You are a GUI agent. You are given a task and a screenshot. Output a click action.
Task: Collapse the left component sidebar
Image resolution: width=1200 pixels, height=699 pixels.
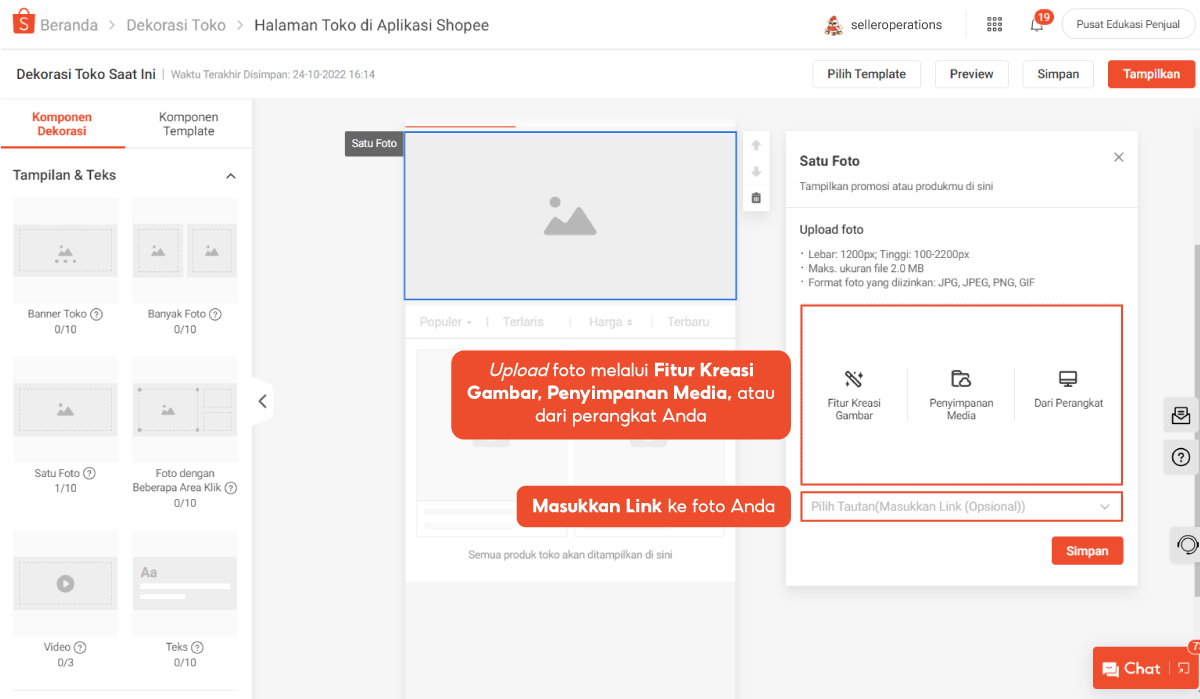pyautogui.click(x=262, y=401)
